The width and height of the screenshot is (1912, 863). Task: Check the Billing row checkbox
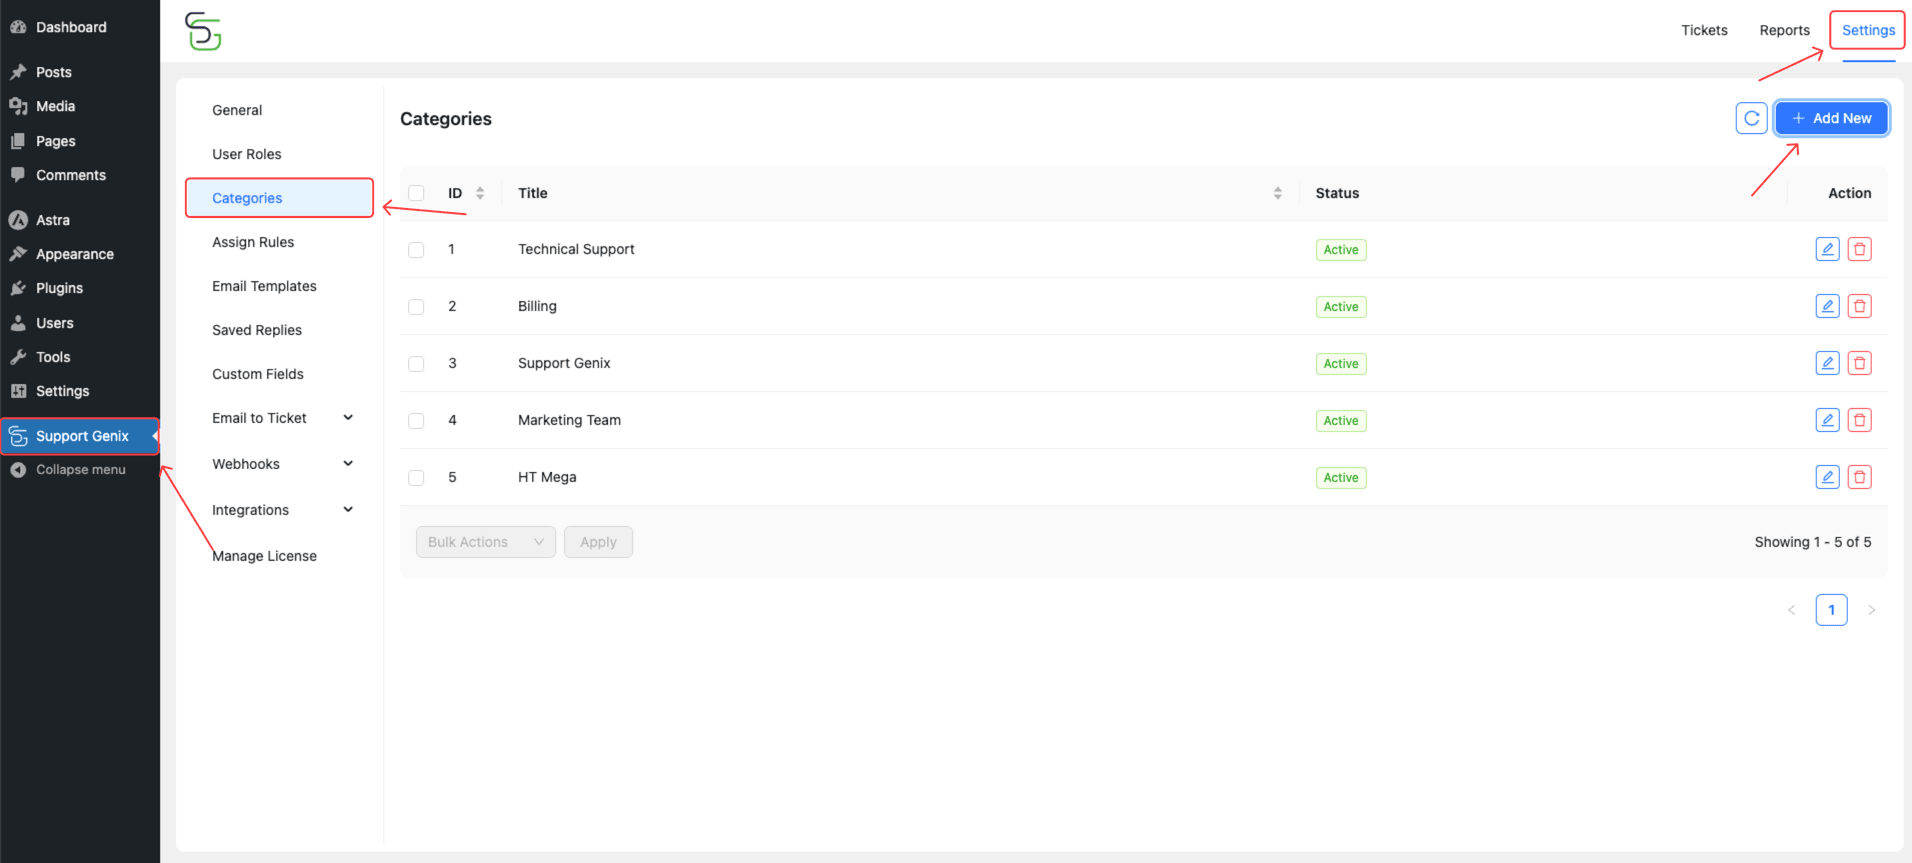click(x=416, y=307)
